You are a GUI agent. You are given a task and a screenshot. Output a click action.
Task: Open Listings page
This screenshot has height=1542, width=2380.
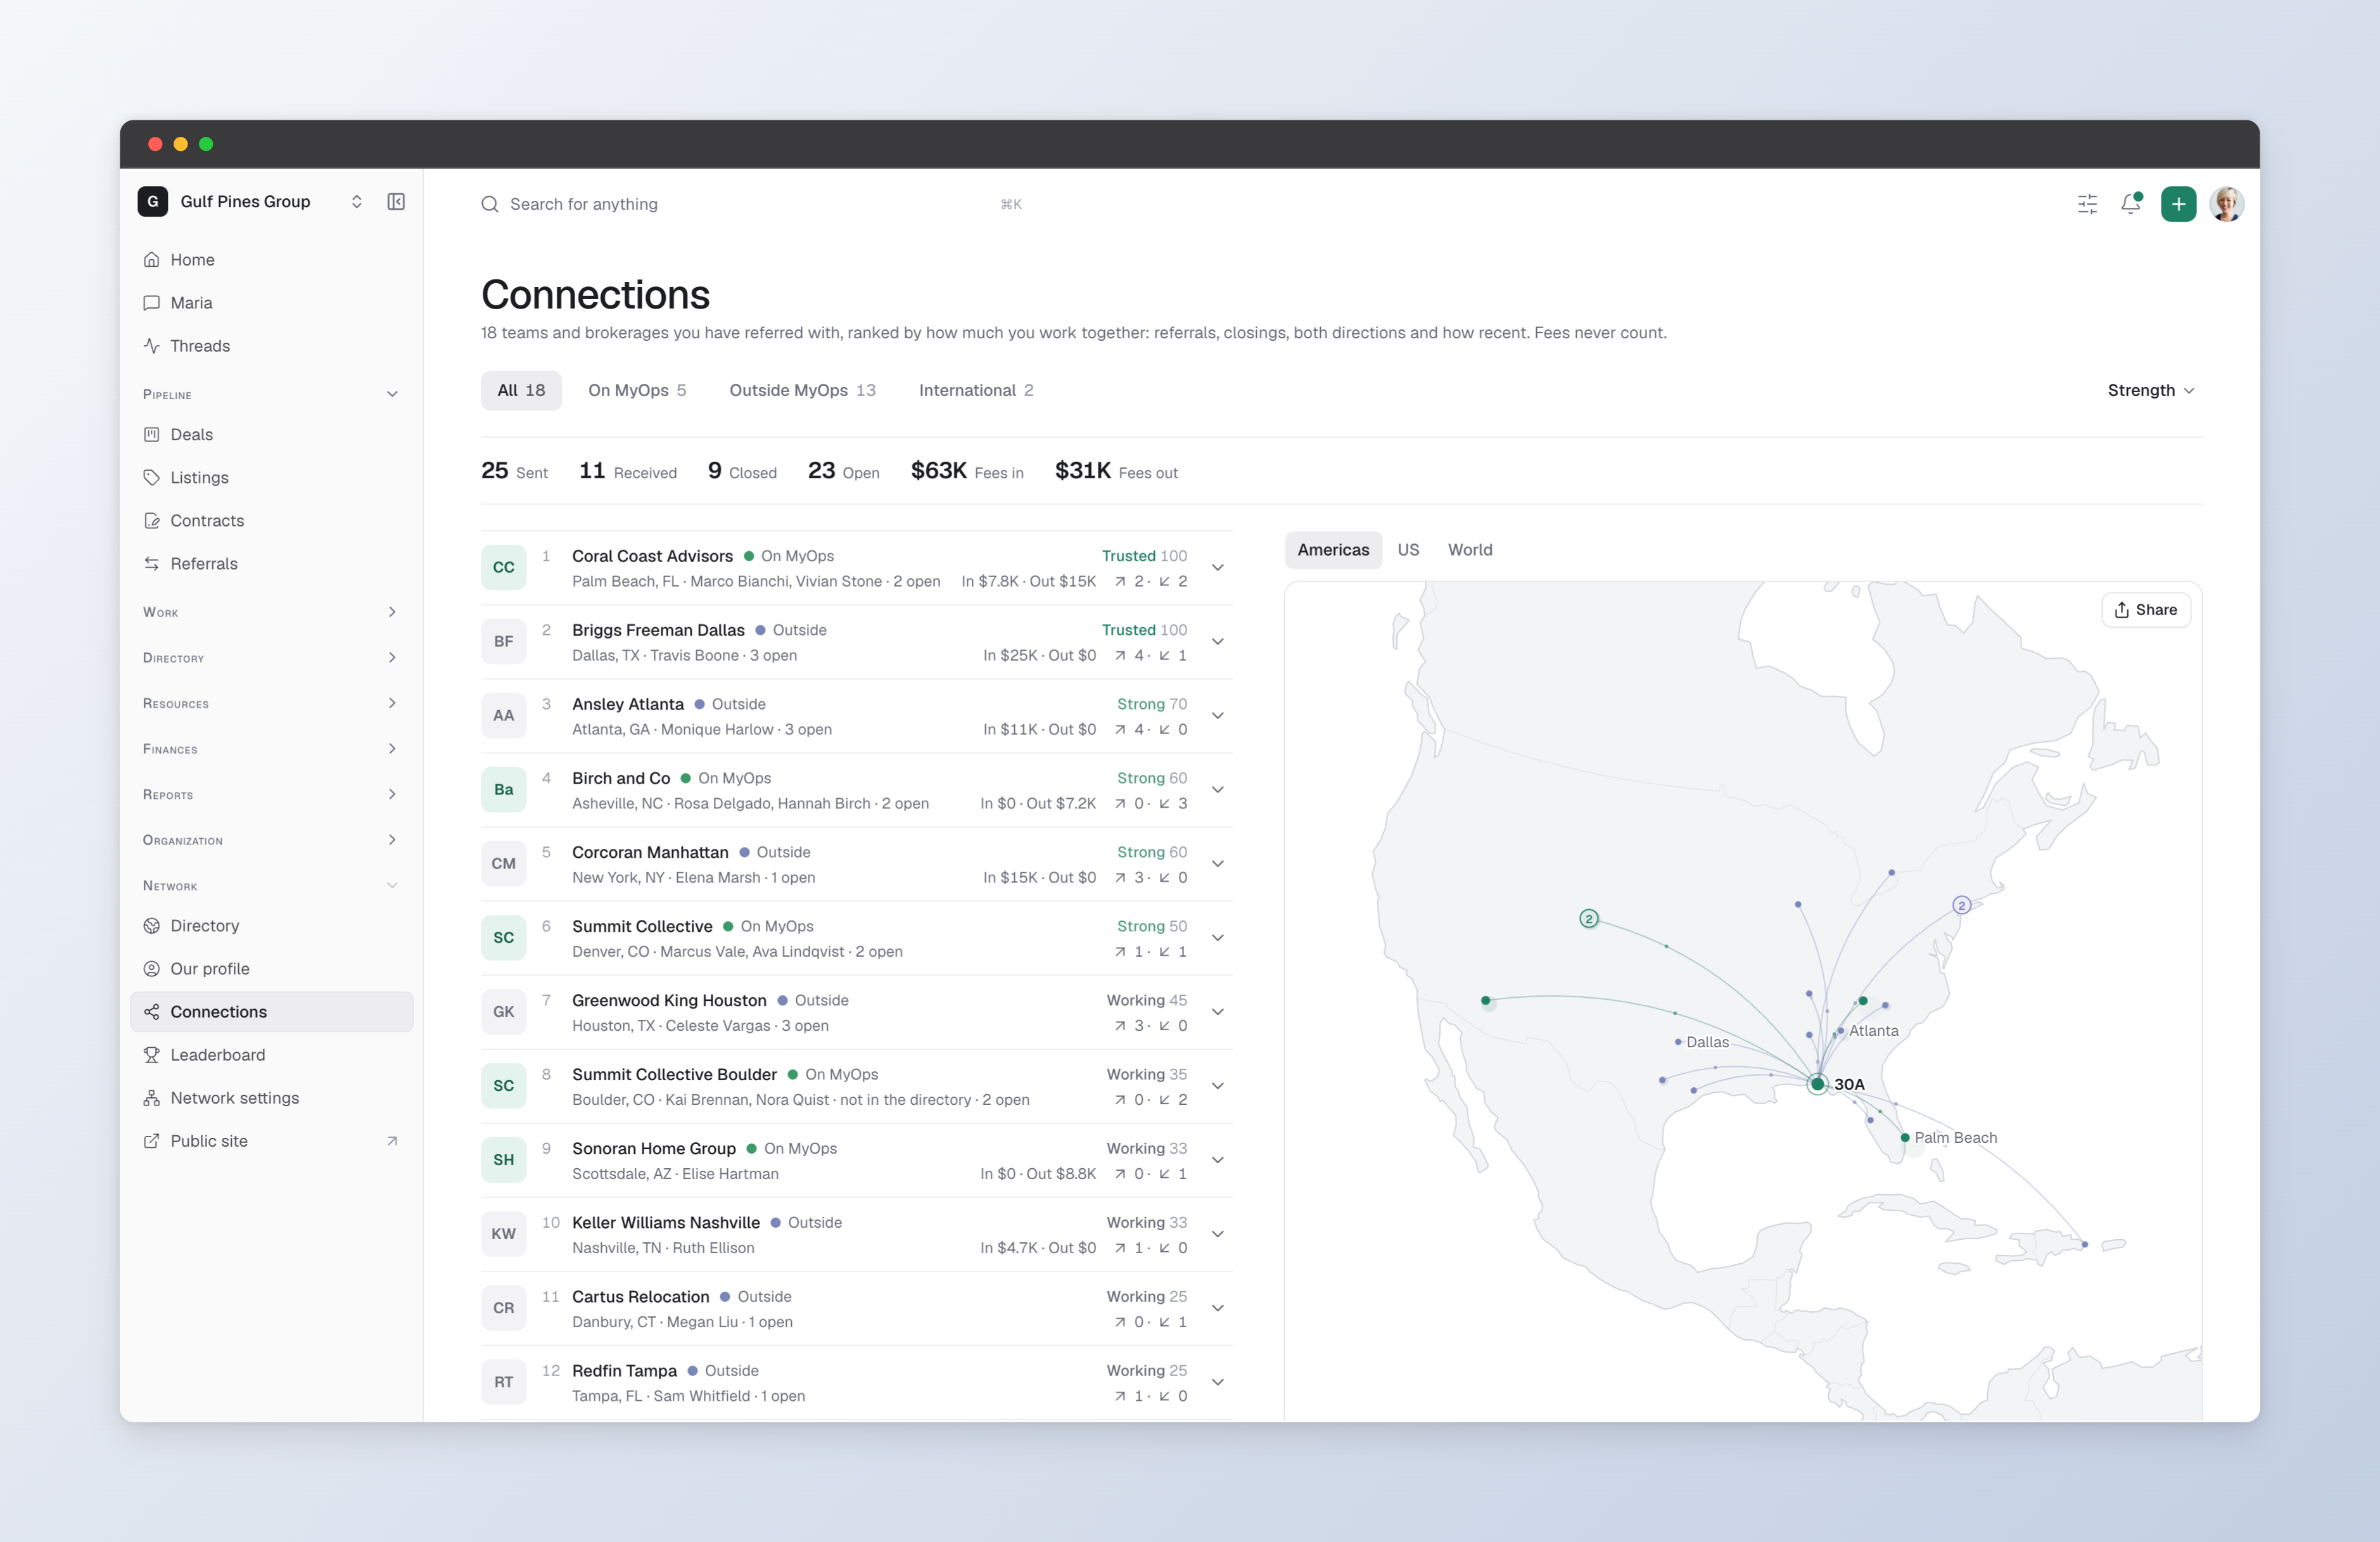(271, 478)
